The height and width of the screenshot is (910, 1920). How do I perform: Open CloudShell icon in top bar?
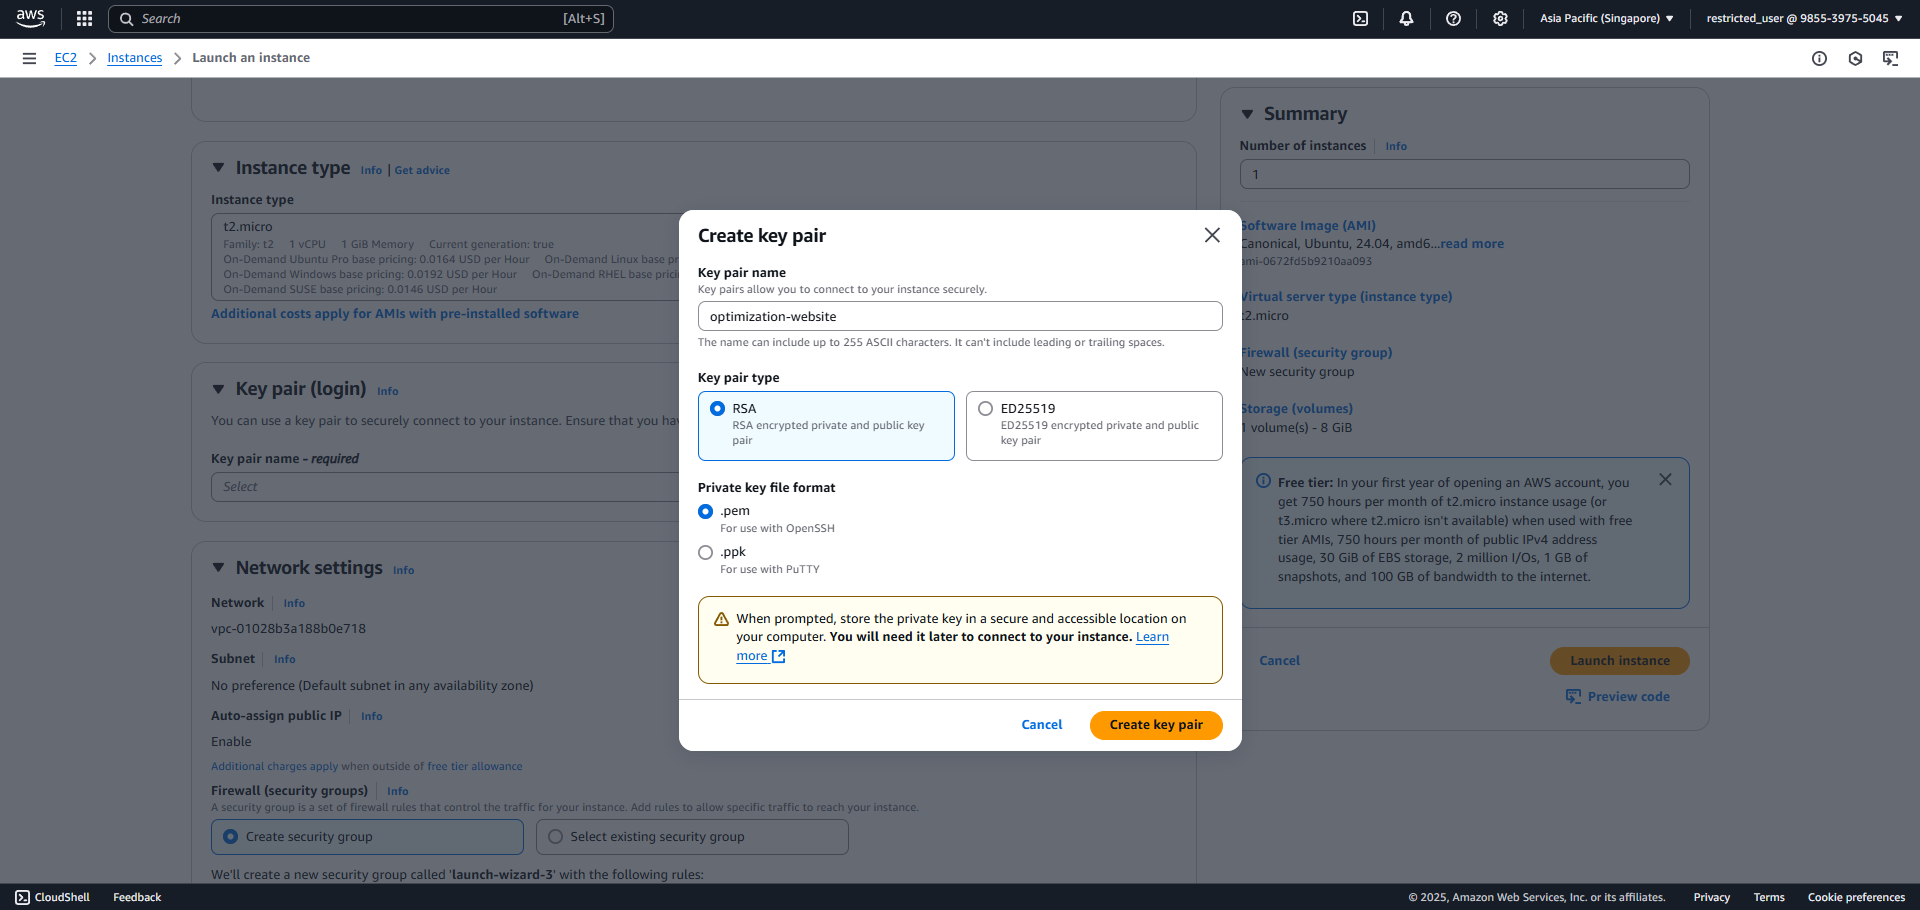(x=1360, y=18)
